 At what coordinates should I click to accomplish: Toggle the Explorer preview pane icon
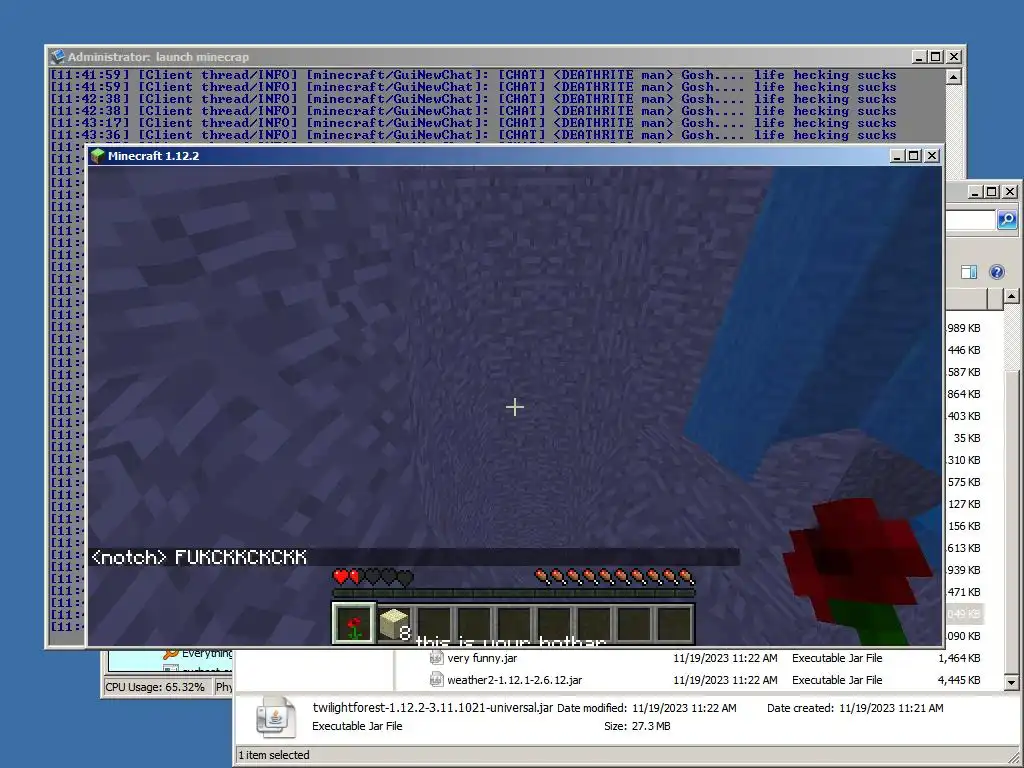click(969, 272)
